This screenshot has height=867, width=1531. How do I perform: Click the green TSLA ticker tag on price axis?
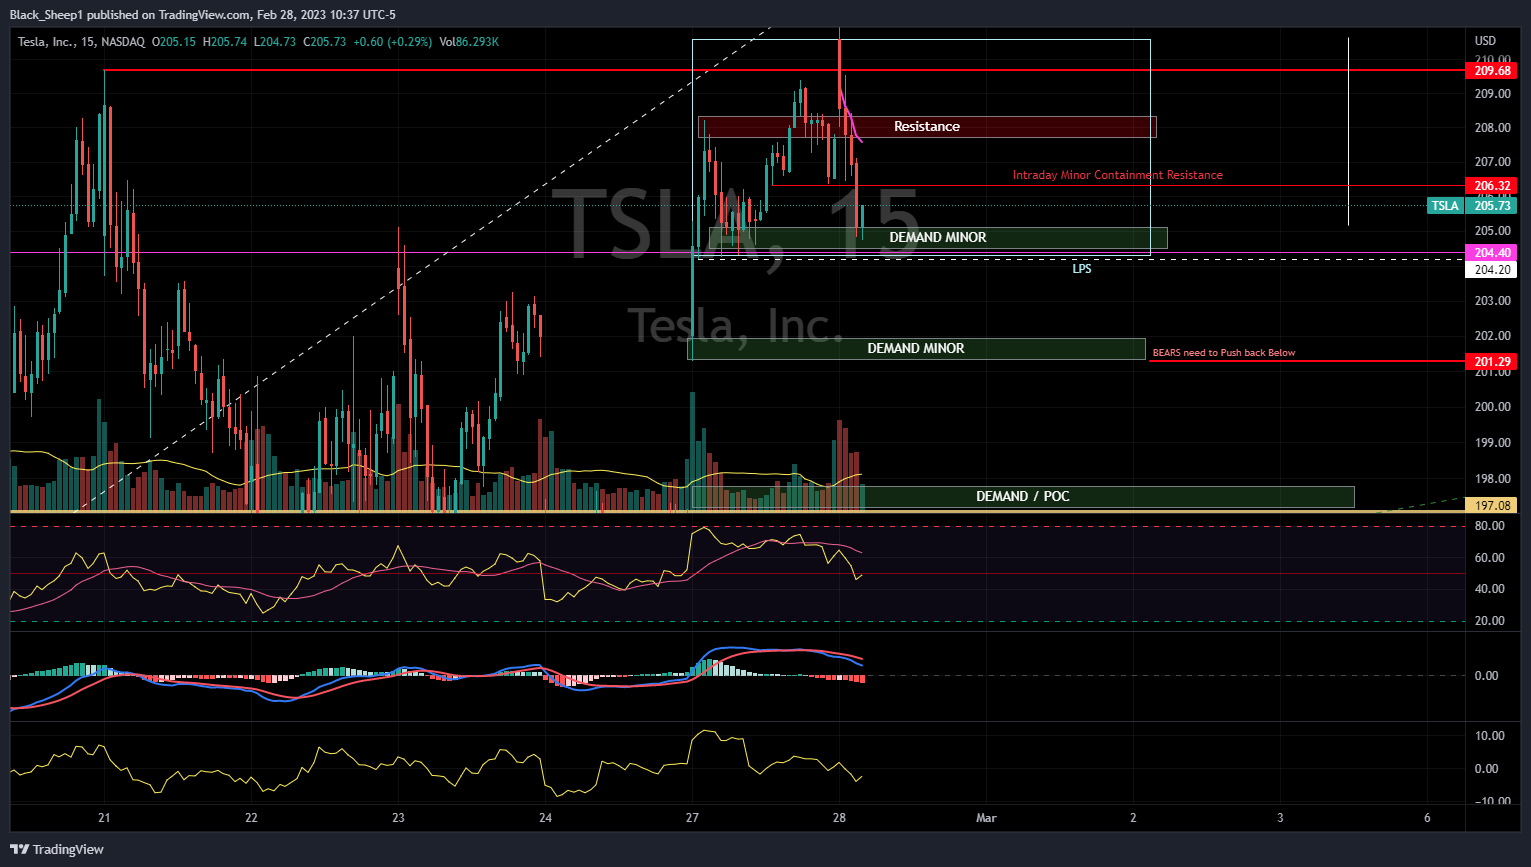pos(1445,205)
